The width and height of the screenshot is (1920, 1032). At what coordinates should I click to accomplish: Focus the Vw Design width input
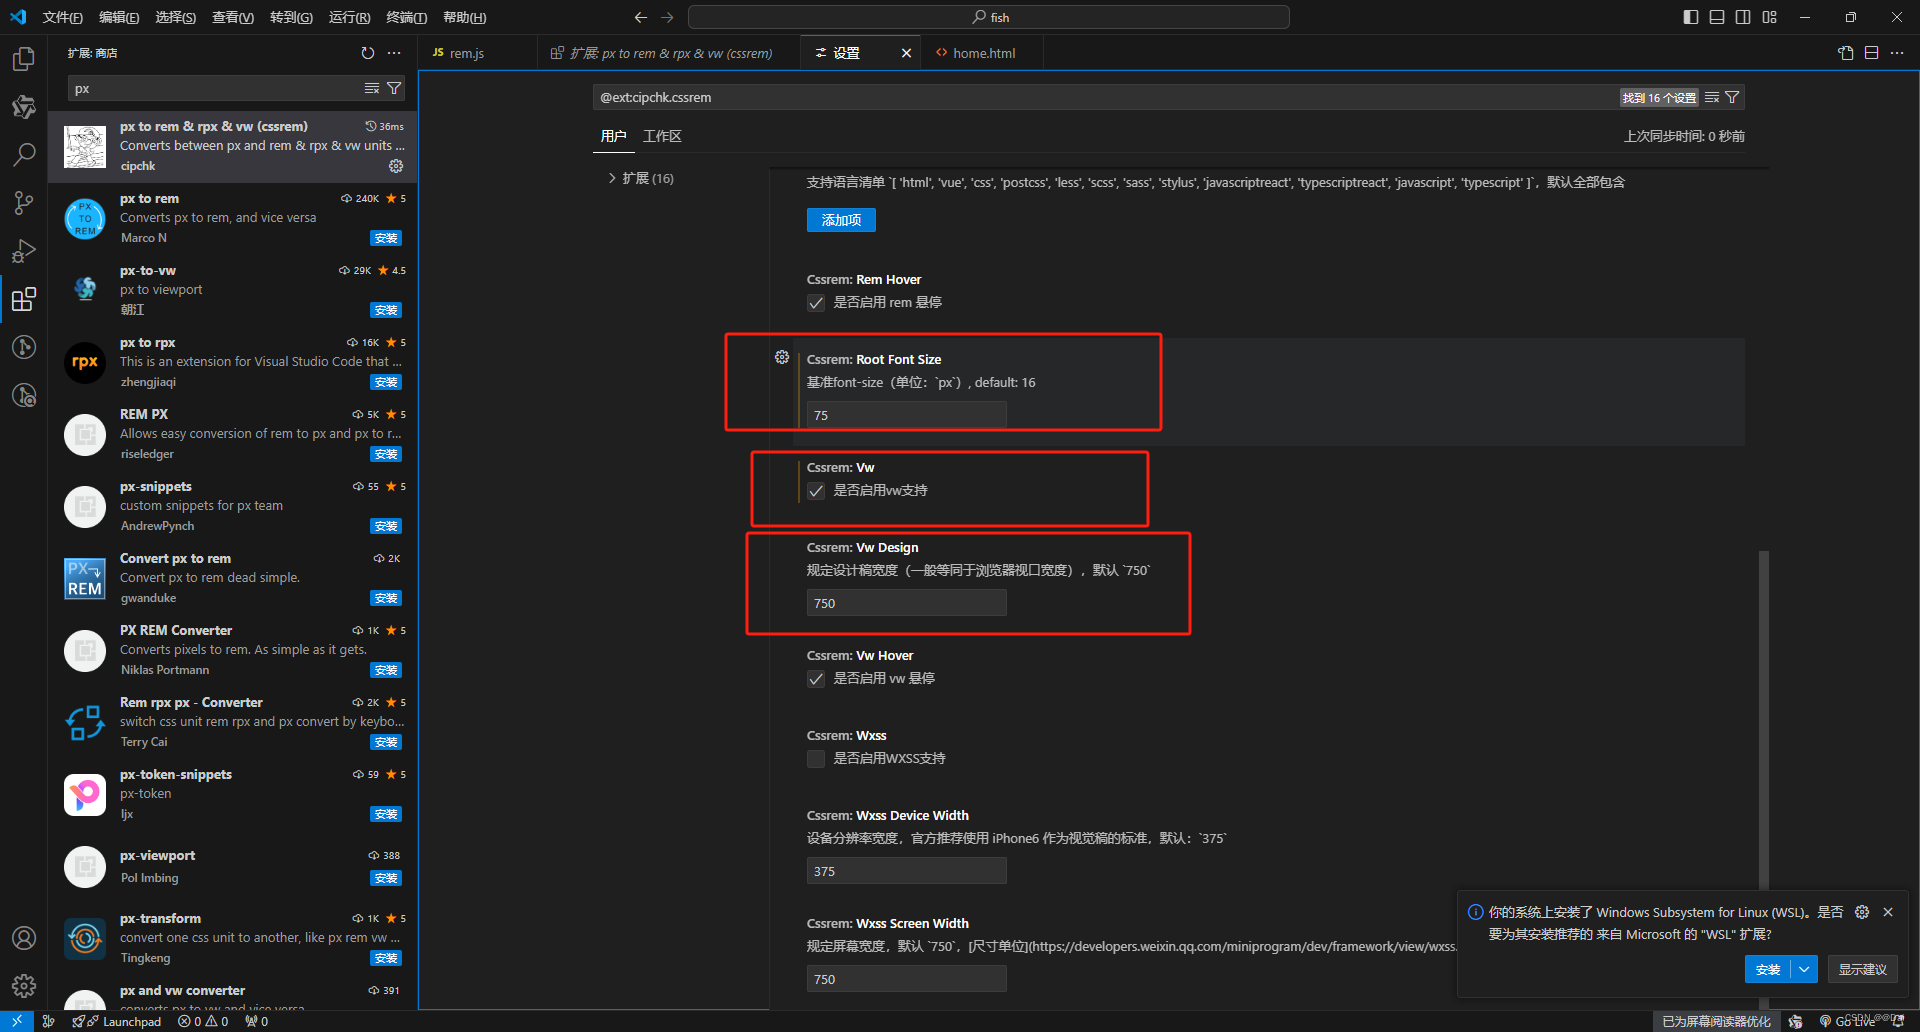[x=906, y=603]
